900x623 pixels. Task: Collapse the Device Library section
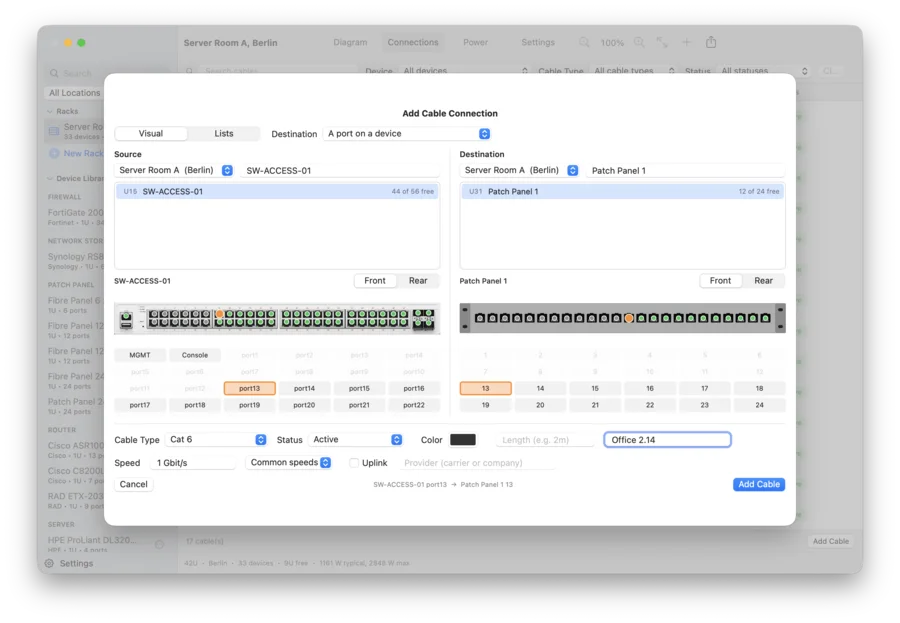point(50,179)
